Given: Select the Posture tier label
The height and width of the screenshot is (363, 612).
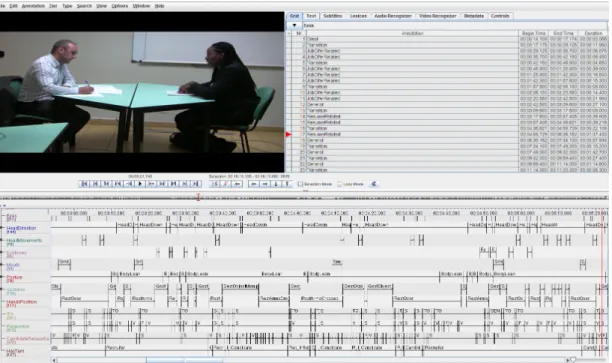Looking at the screenshot, I should pyautogui.click(x=14, y=277).
